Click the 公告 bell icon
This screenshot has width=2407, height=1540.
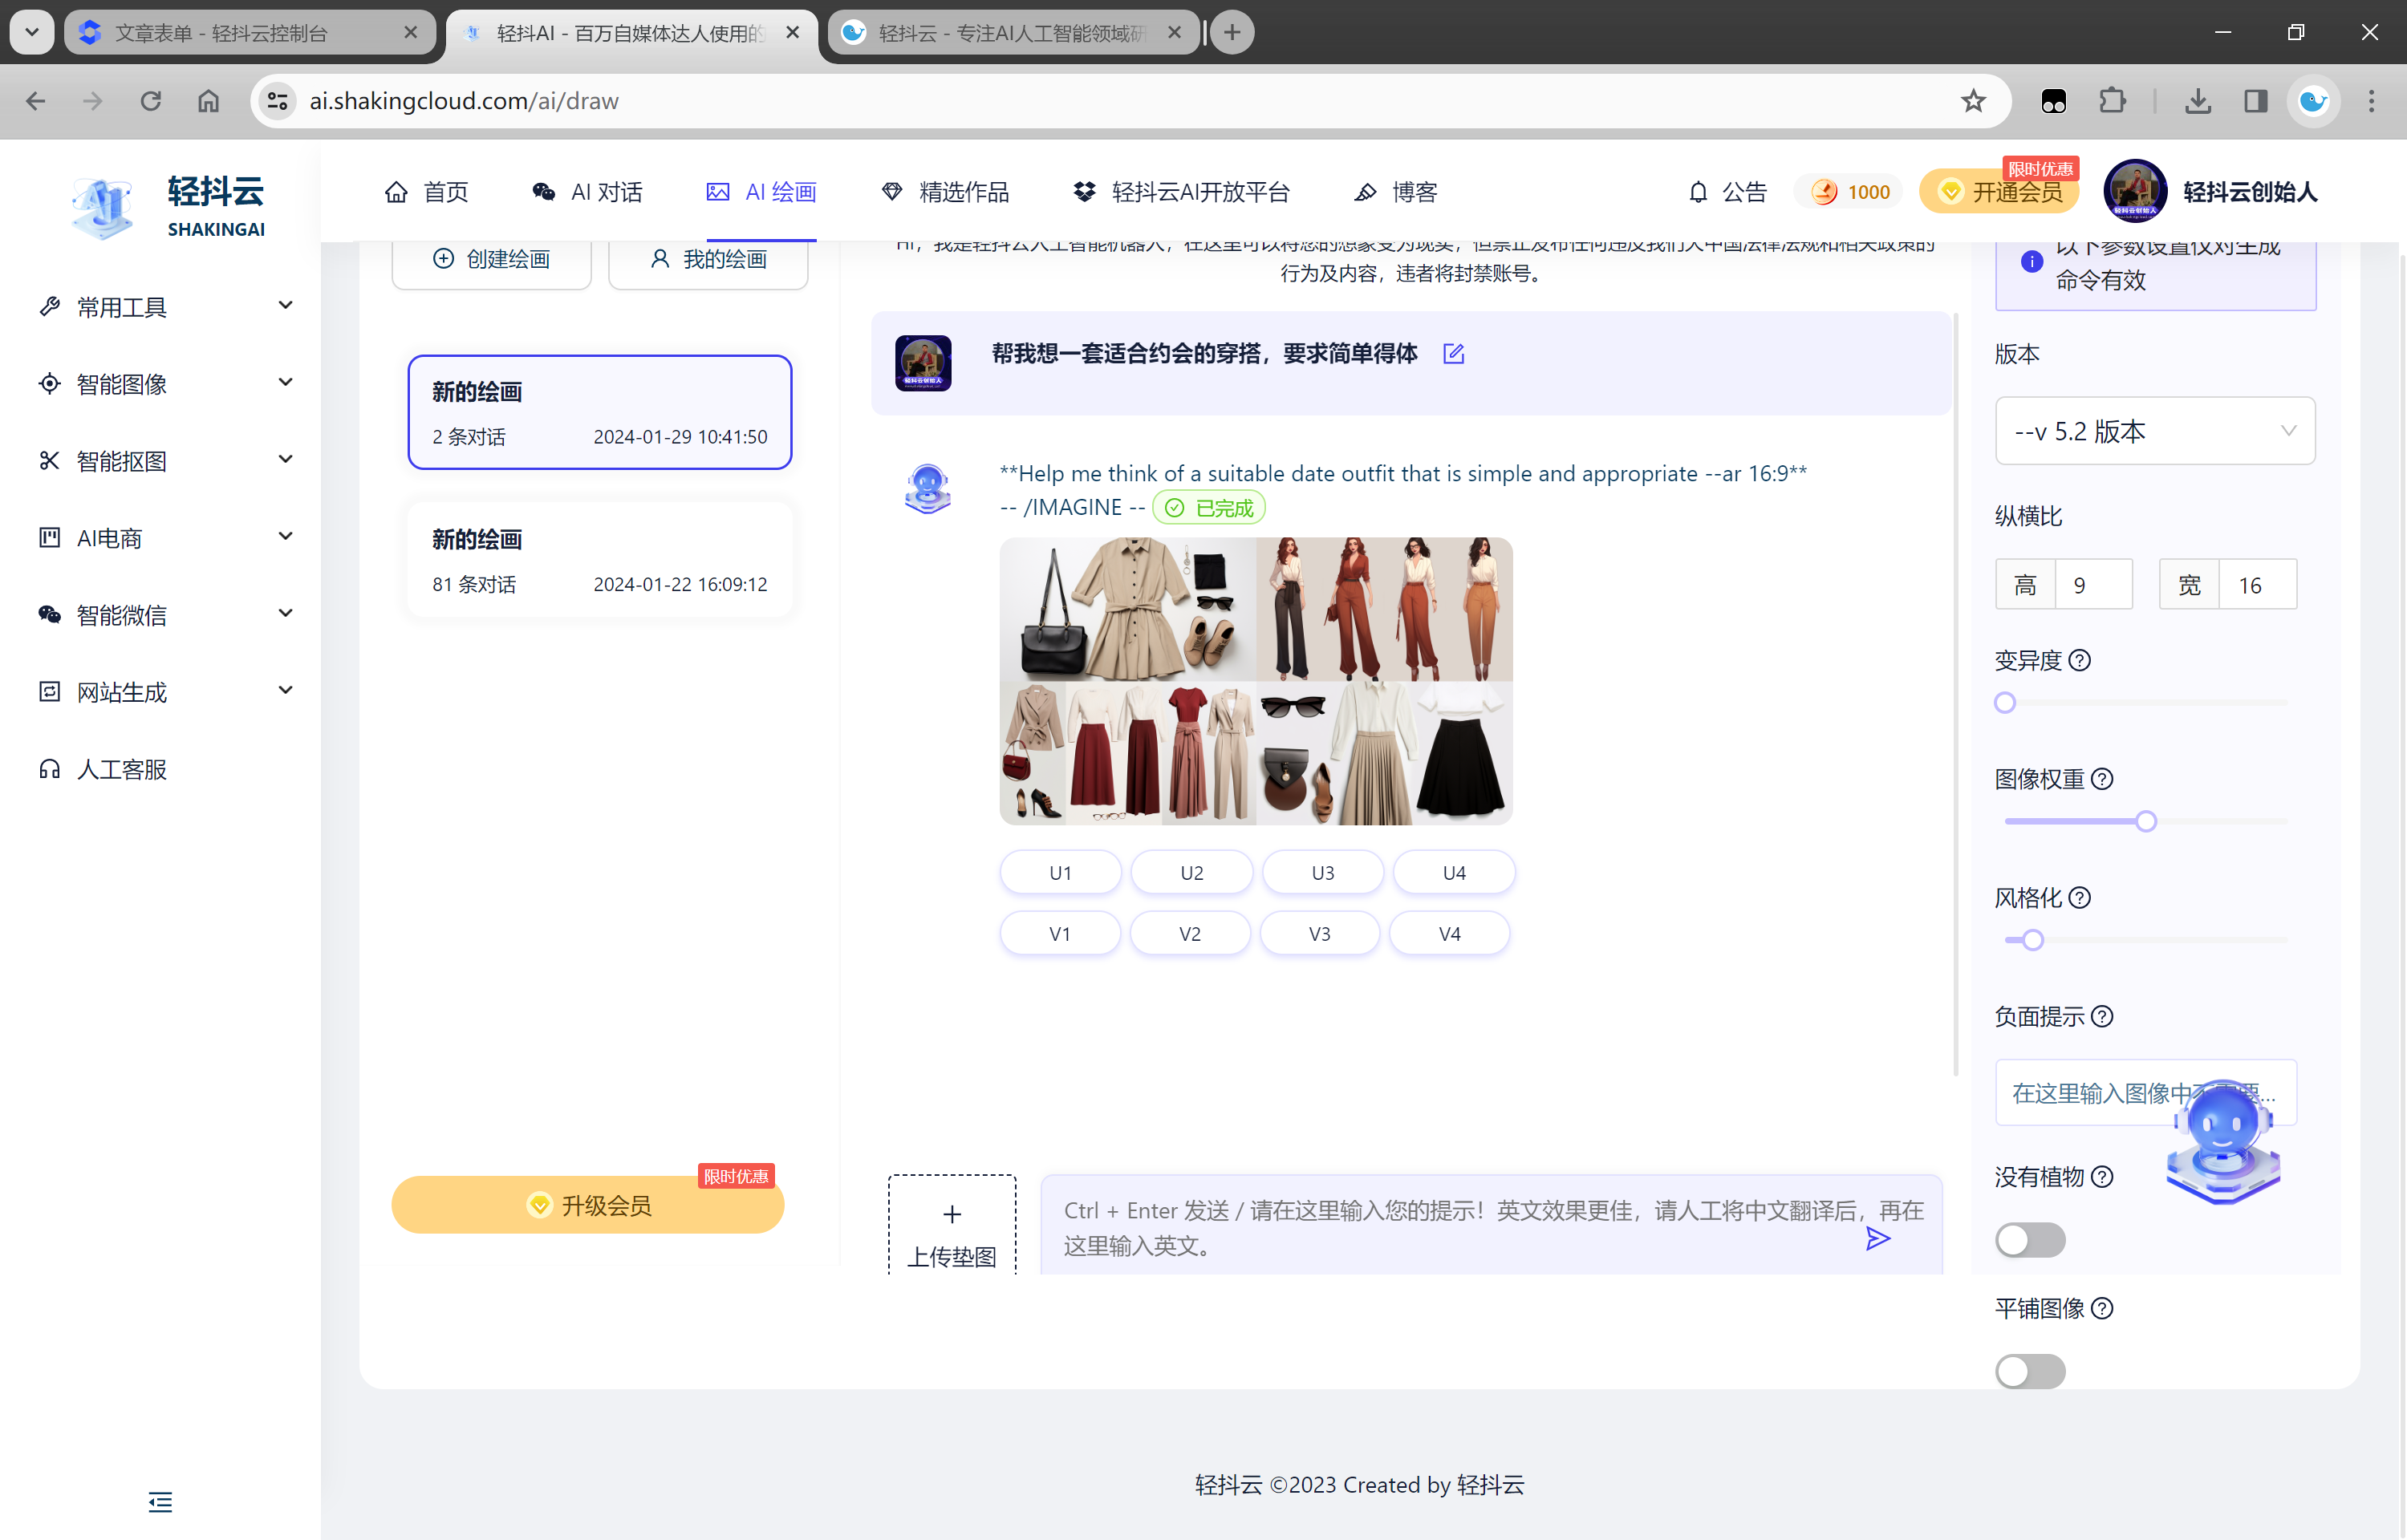(1698, 192)
